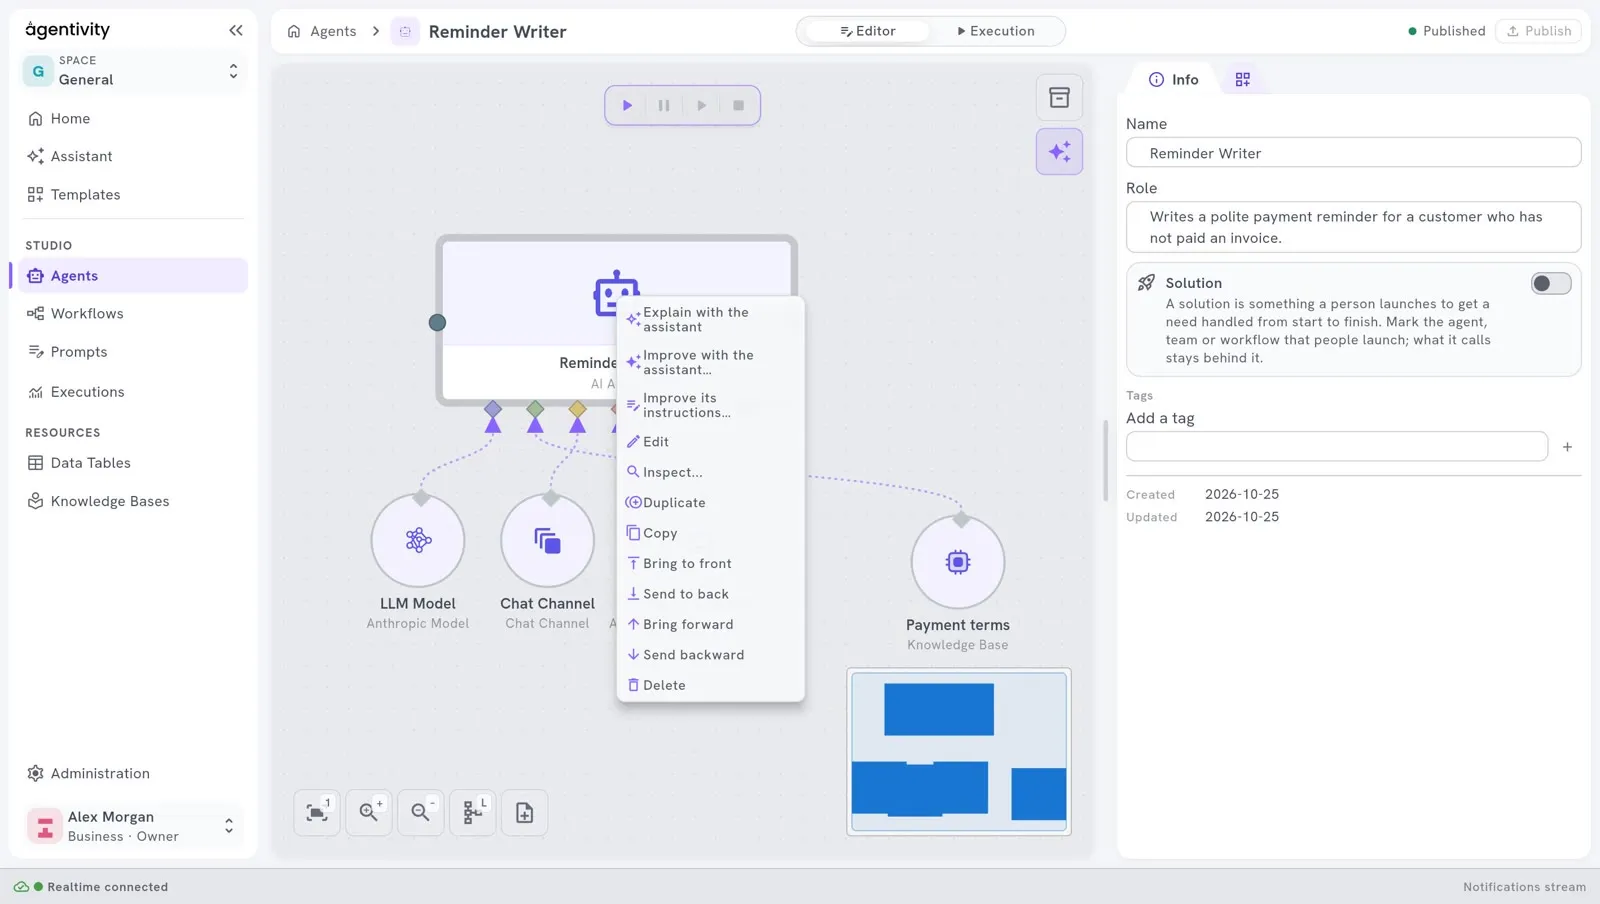Open Administration settings
The width and height of the screenshot is (1600, 904).
pos(133,774)
